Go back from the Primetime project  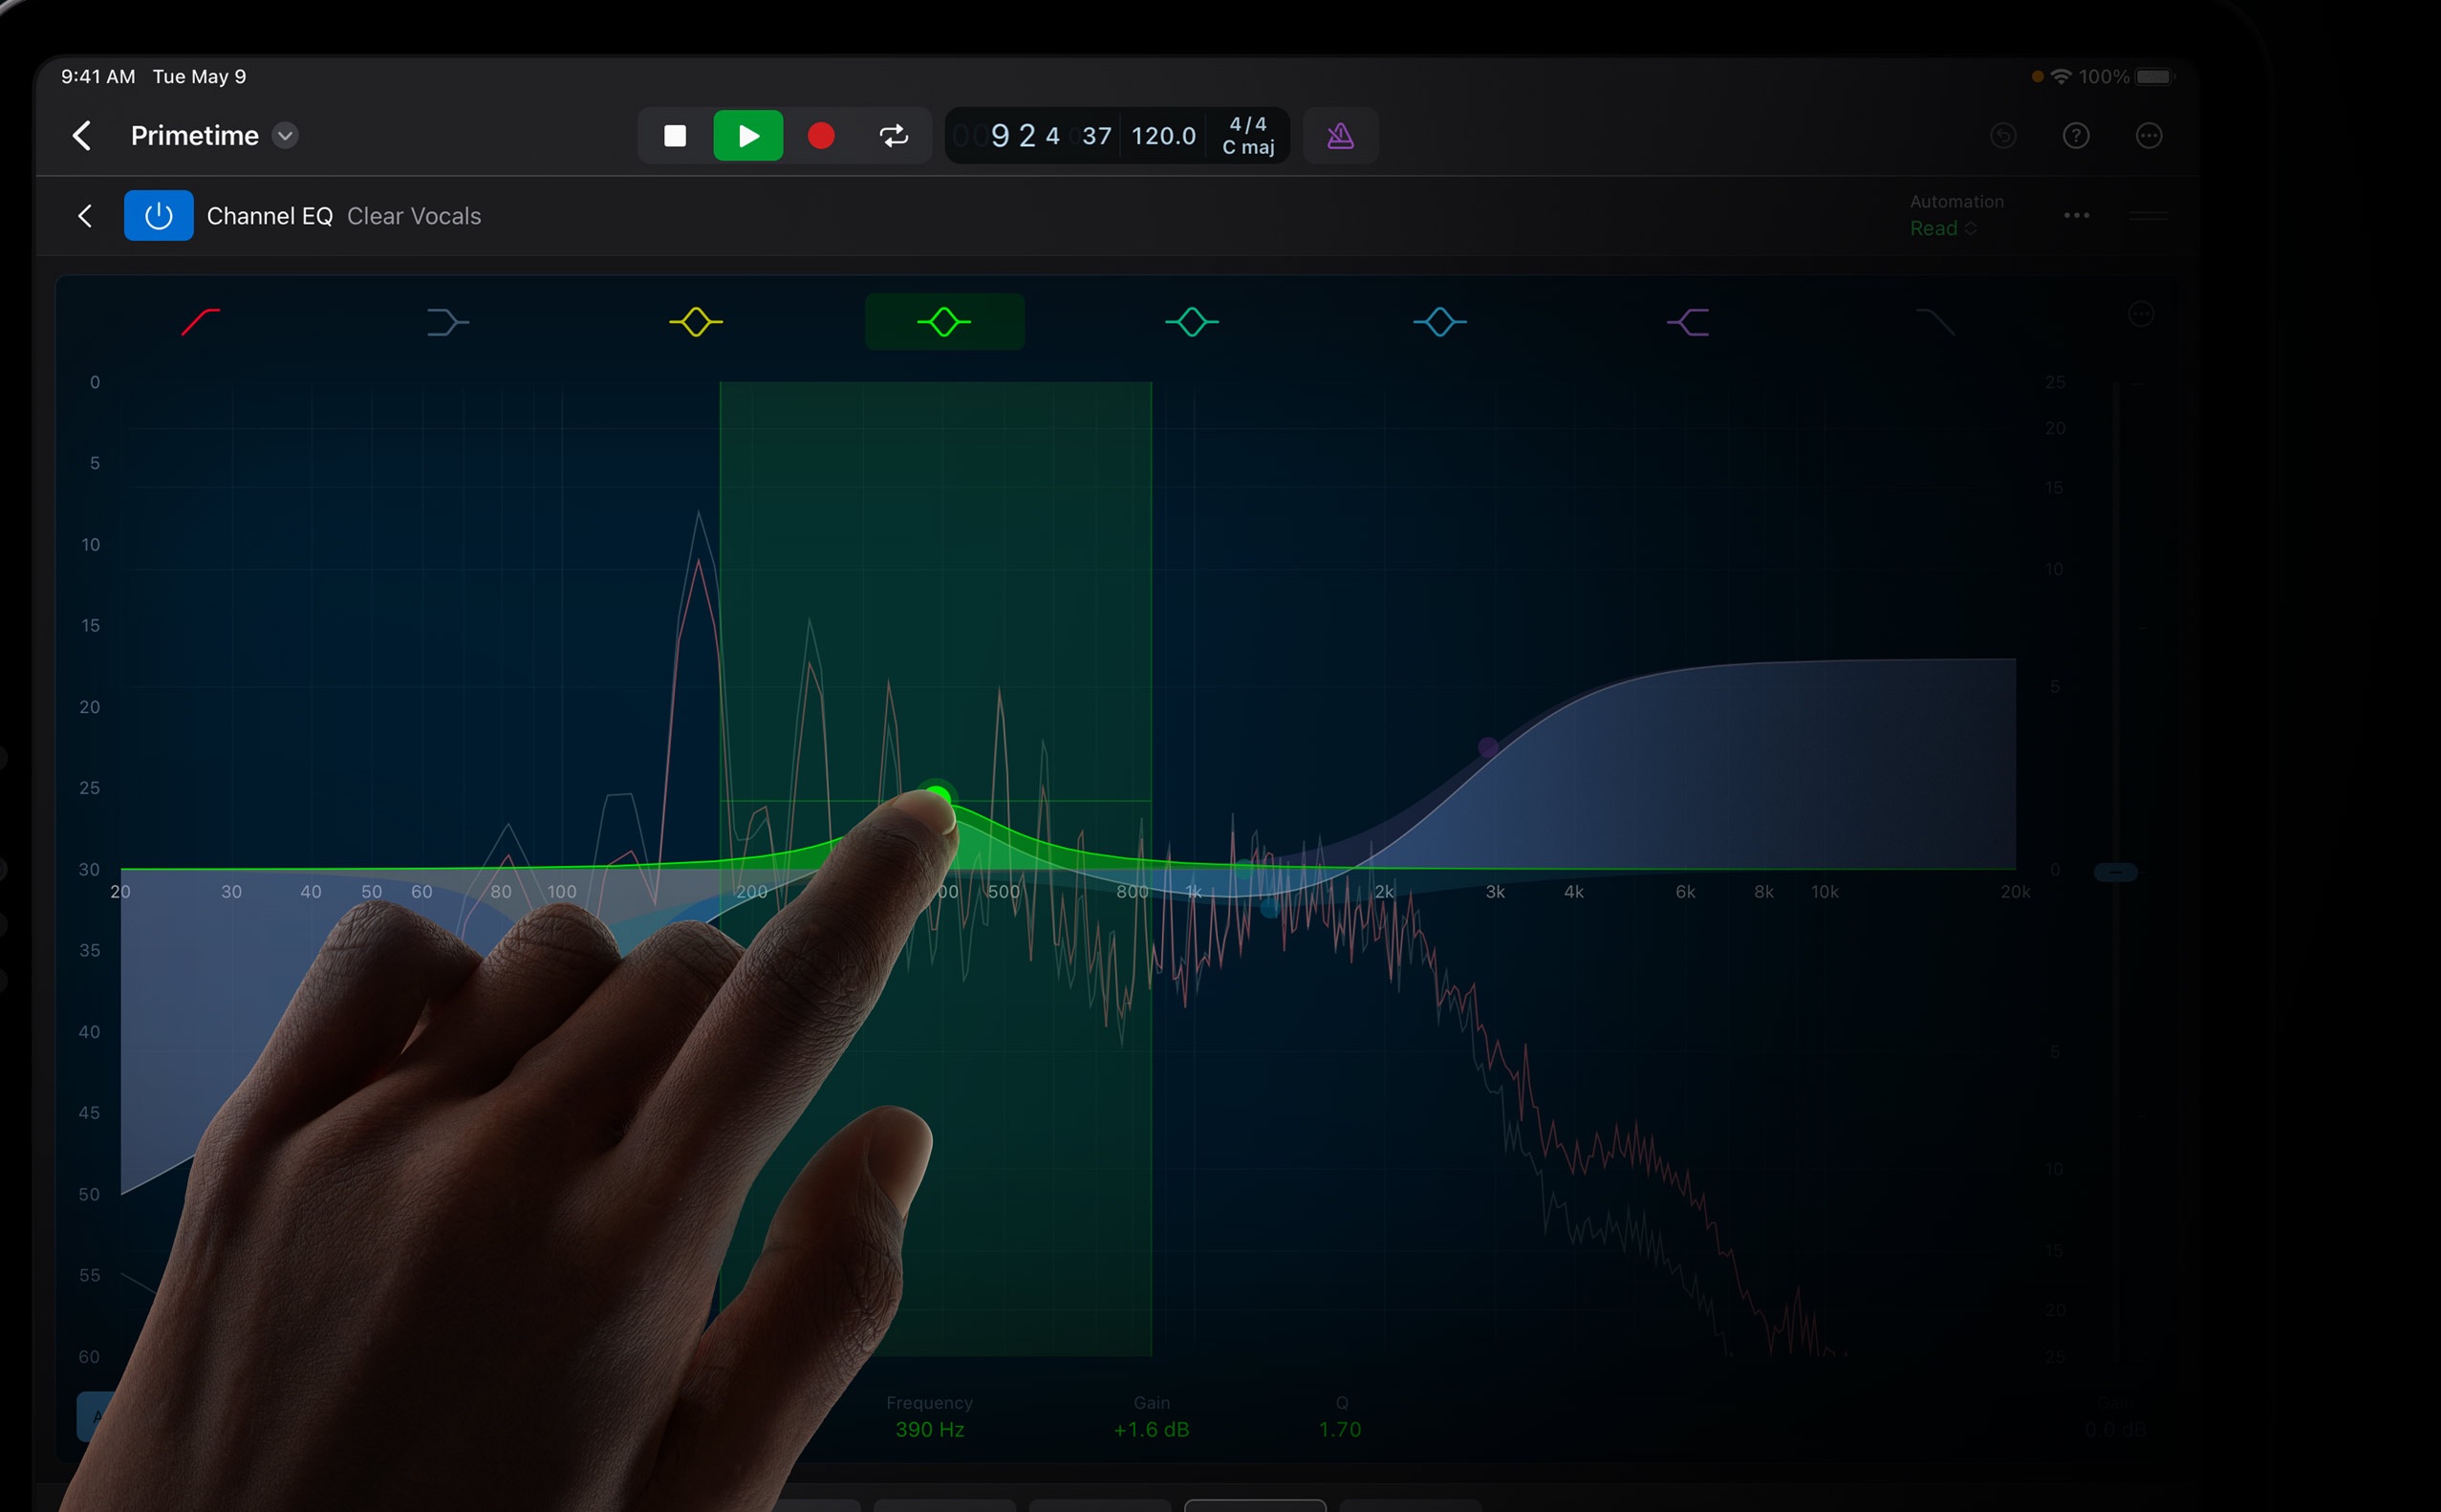point(82,136)
